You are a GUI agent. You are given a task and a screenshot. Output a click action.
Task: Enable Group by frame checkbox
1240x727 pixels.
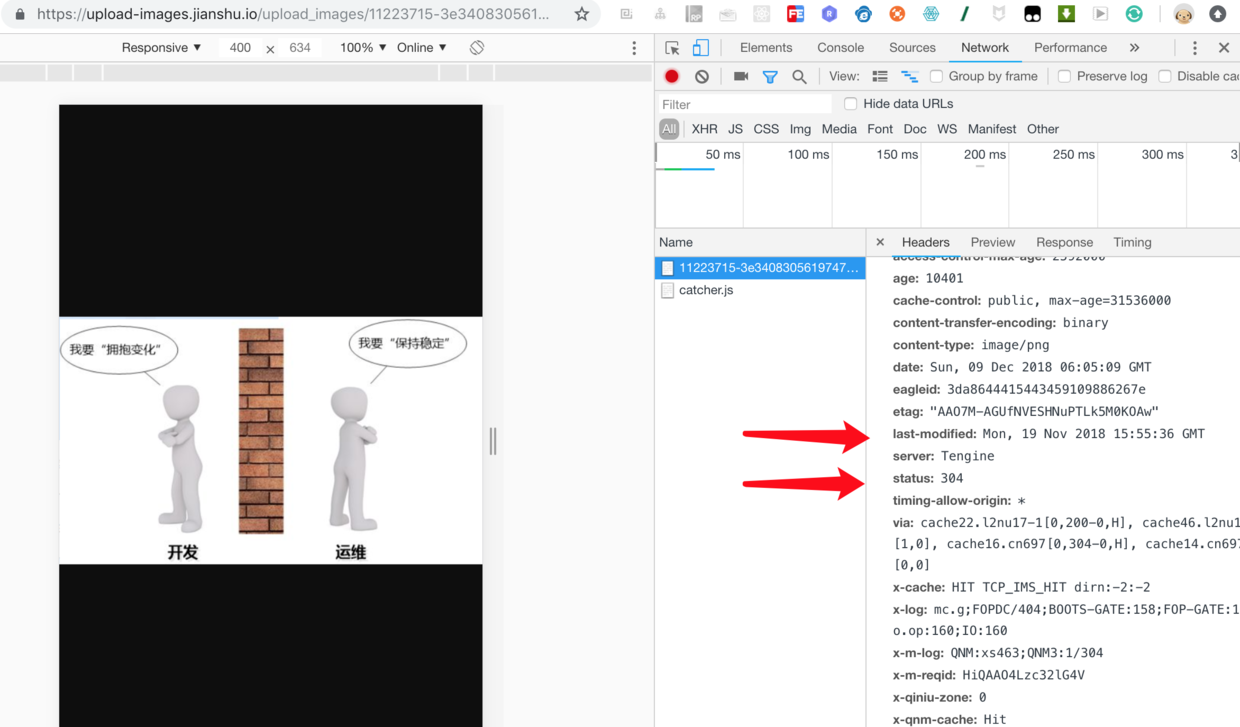(x=937, y=76)
